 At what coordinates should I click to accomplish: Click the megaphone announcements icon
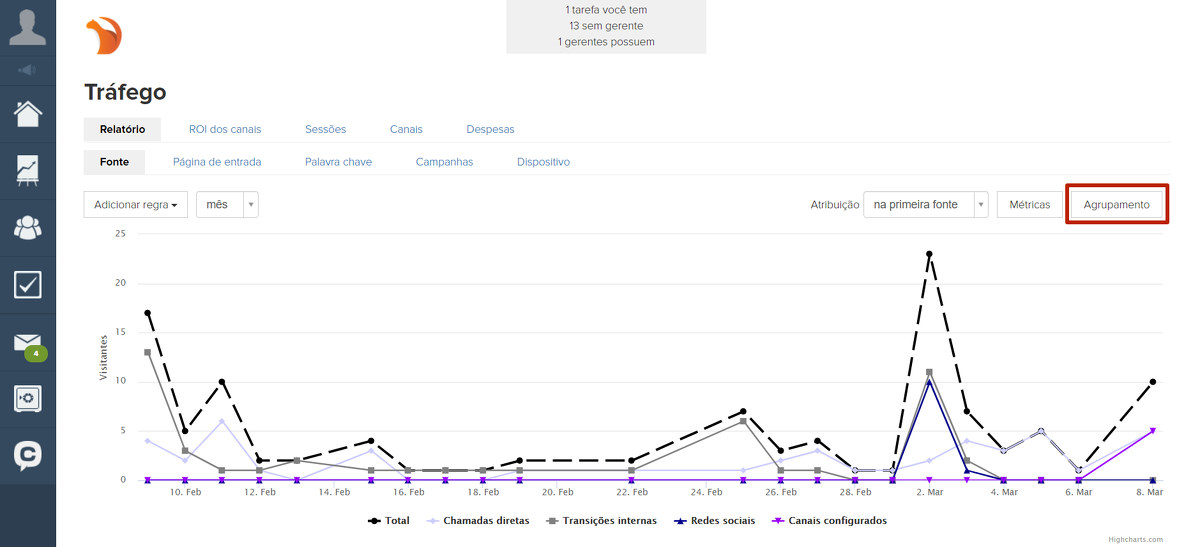[28, 70]
